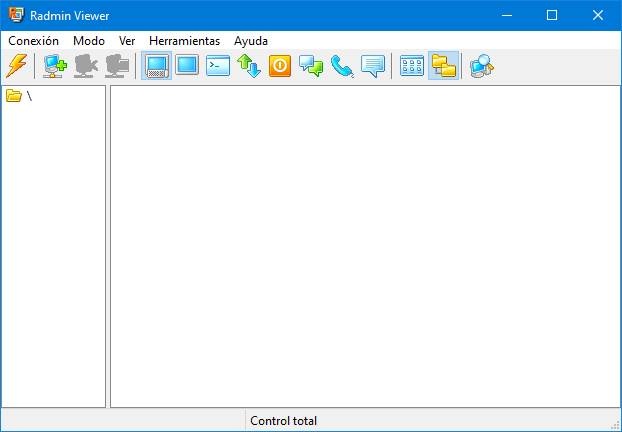Select the Send Message speech bubble icon
Screen dimensions: 622x432
pos(373,66)
